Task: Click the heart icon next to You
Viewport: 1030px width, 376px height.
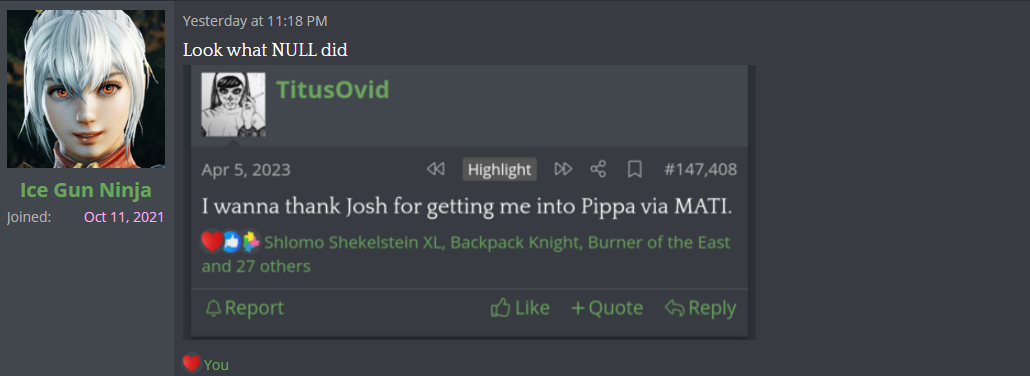Action: click(191, 363)
